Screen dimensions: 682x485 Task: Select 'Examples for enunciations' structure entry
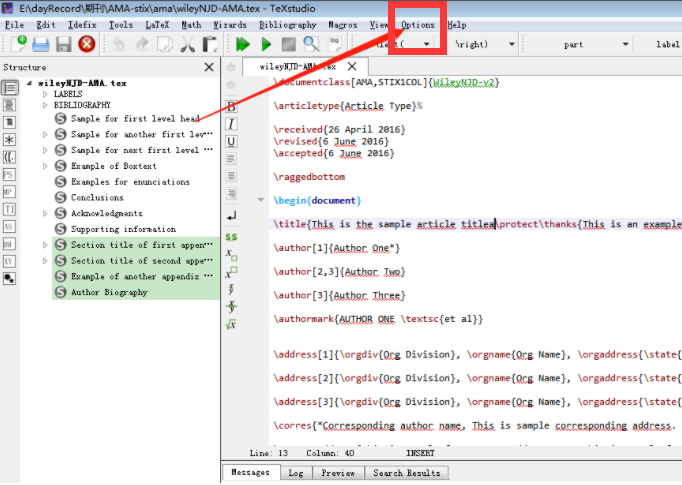130,182
